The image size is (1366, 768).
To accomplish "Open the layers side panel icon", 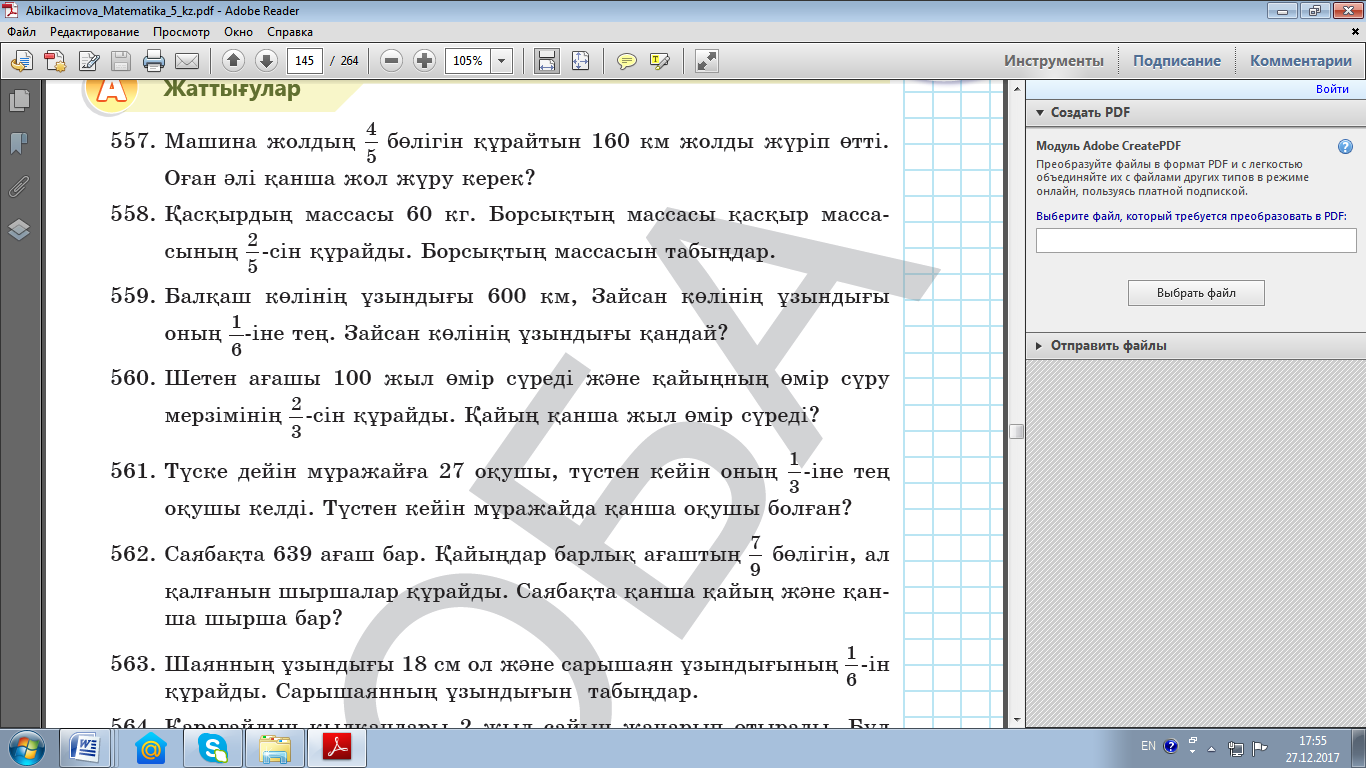I will (19, 229).
